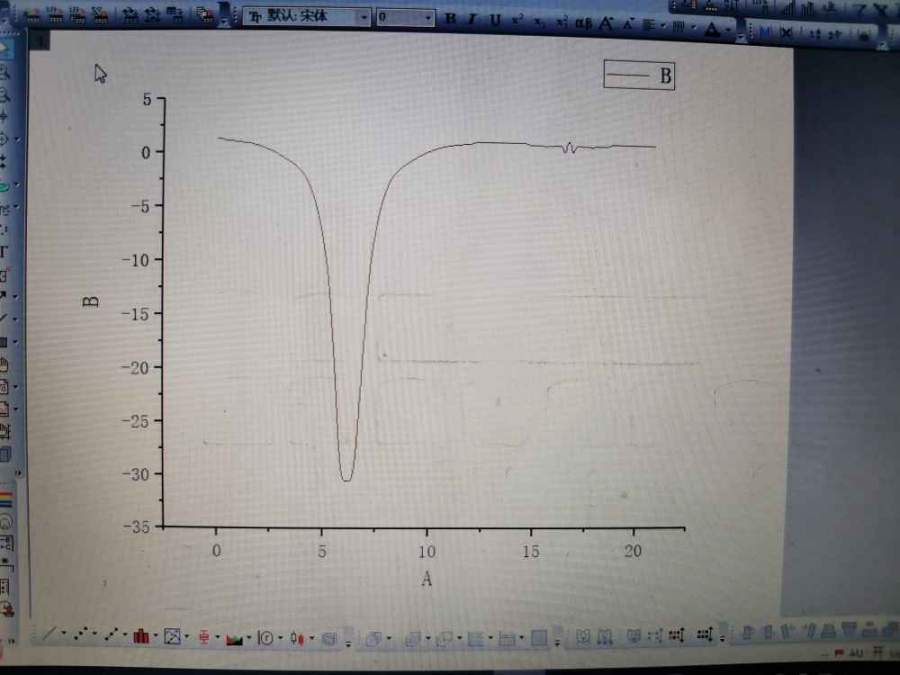Select the Screen Reader crosshair tool
The height and width of the screenshot is (675, 900).
(x=3, y=116)
